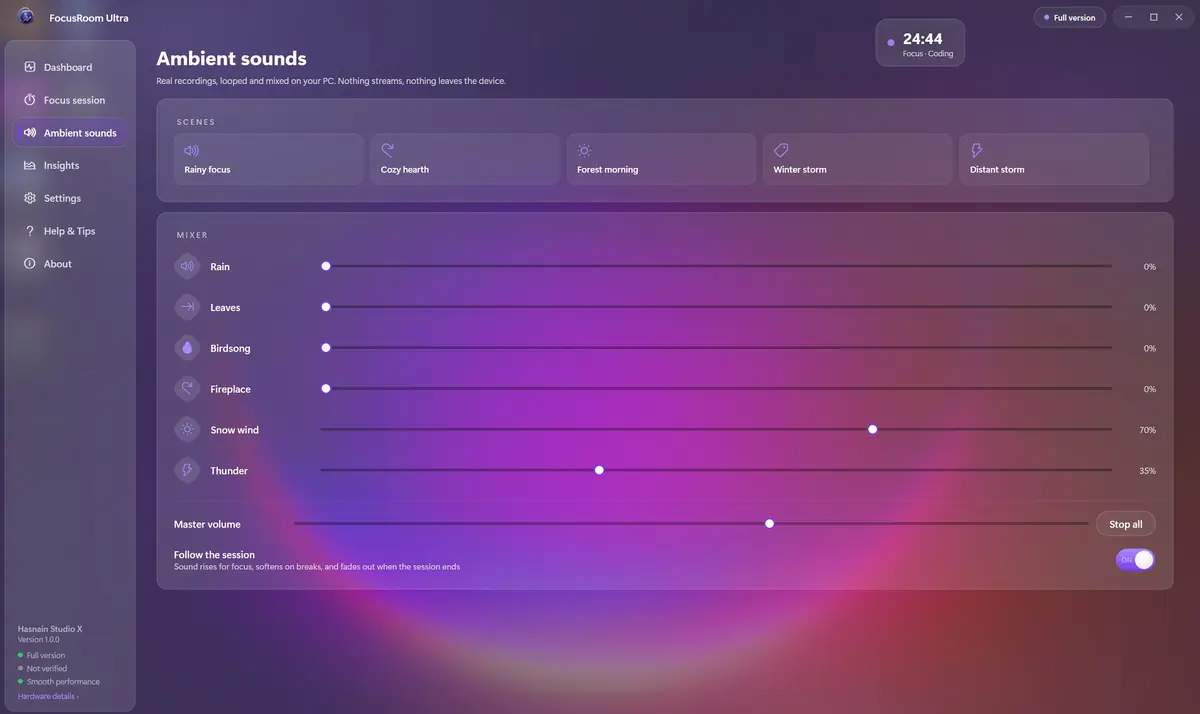
Task: Click the lightning icon on Distant storm scene
Action: [x=977, y=150]
